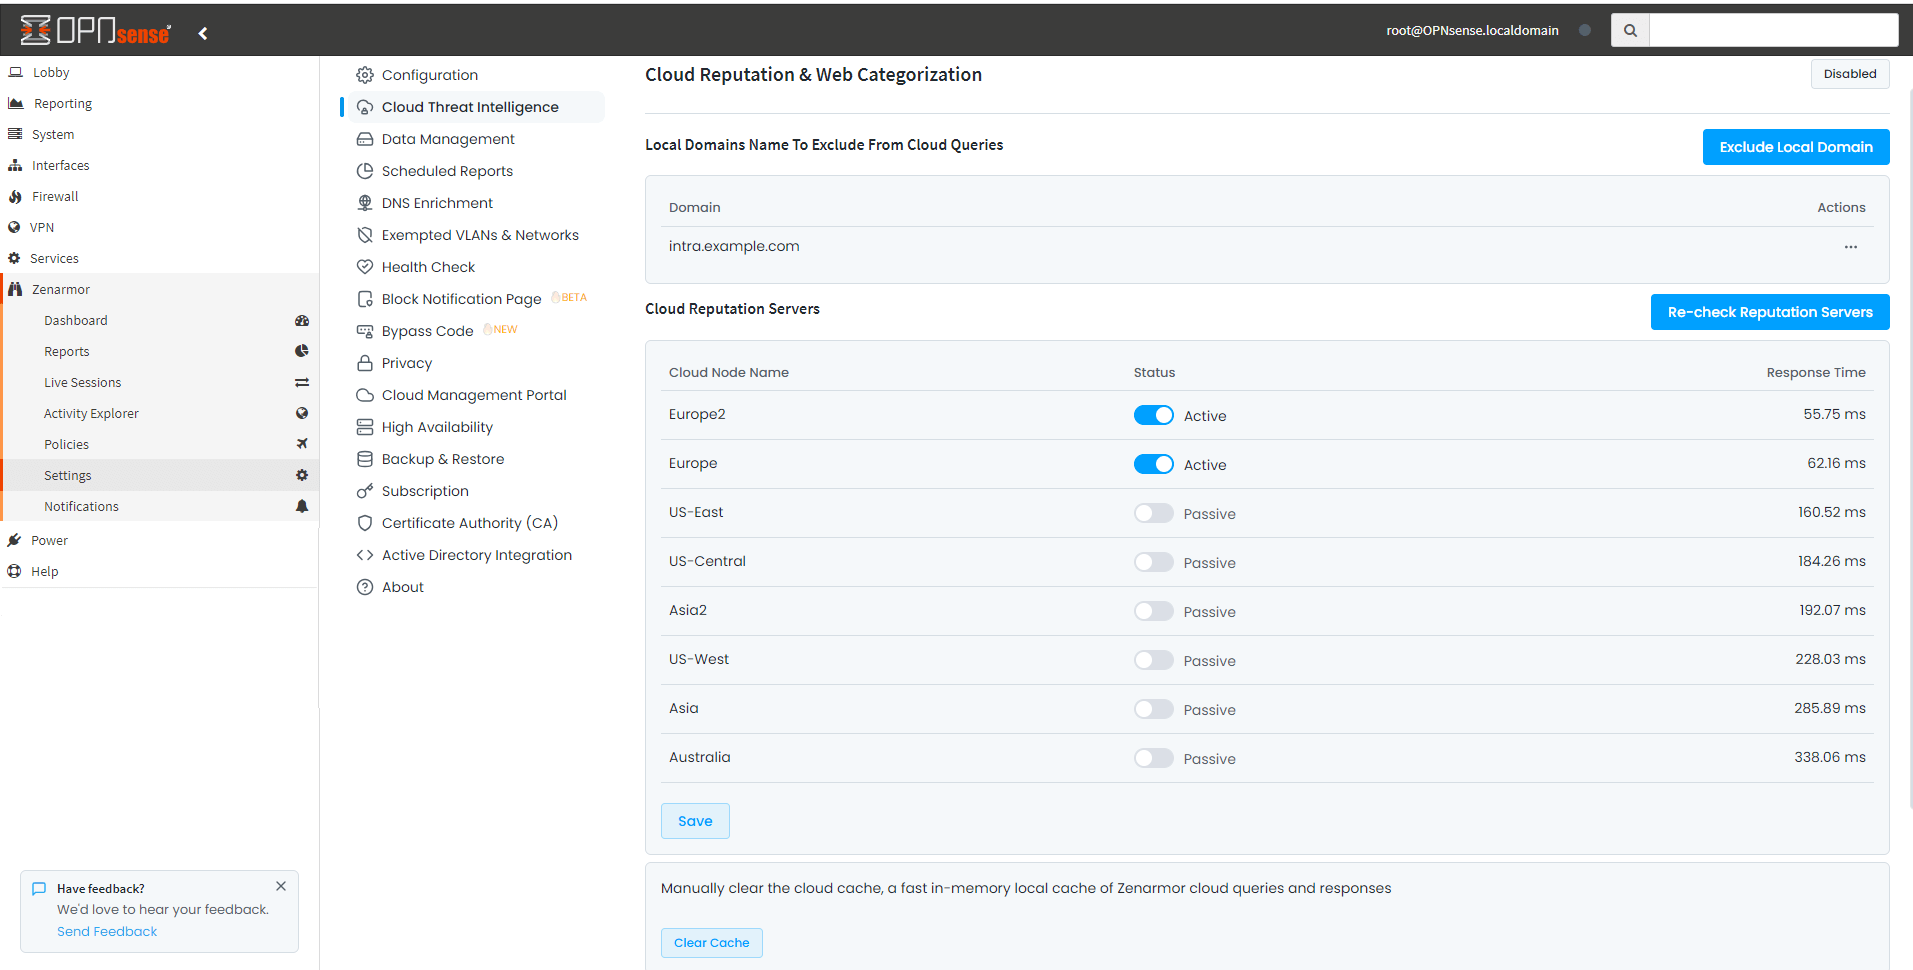Open the search magnifier in the top bar
The image size is (1913, 970).
(x=1630, y=29)
